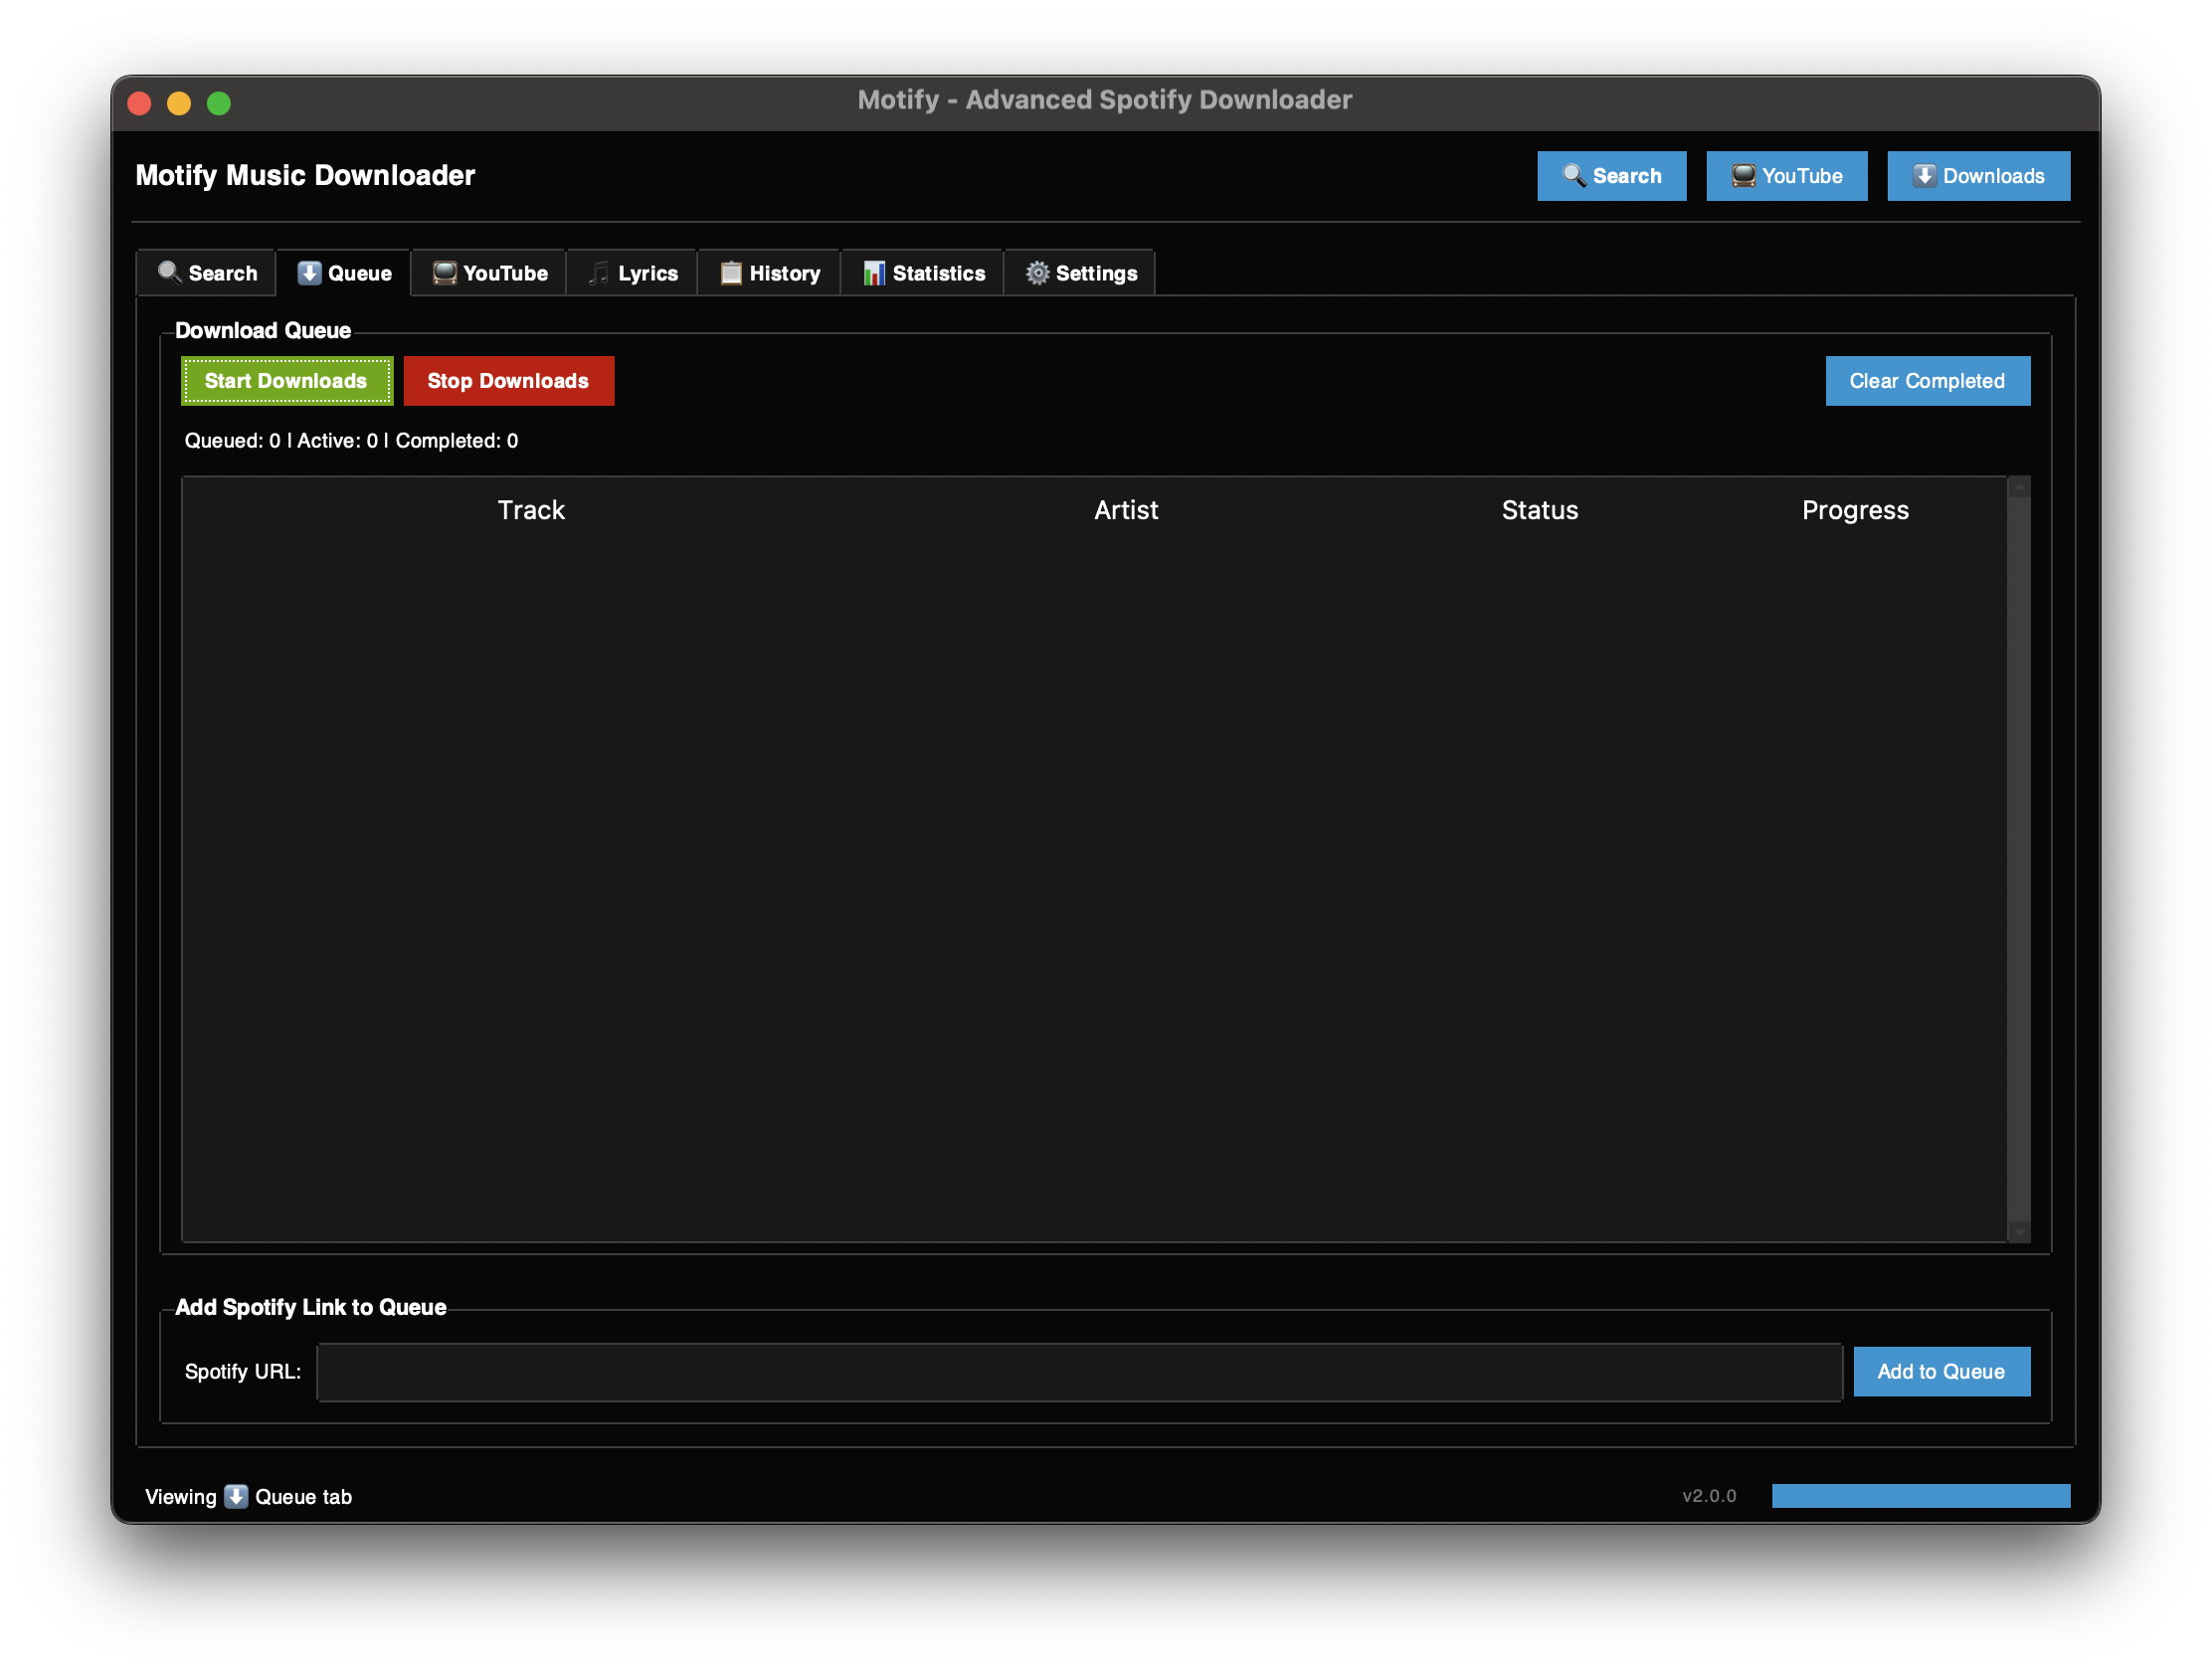Minimize the window with yellow button
The height and width of the screenshot is (1671, 2212).
[x=179, y=103]
